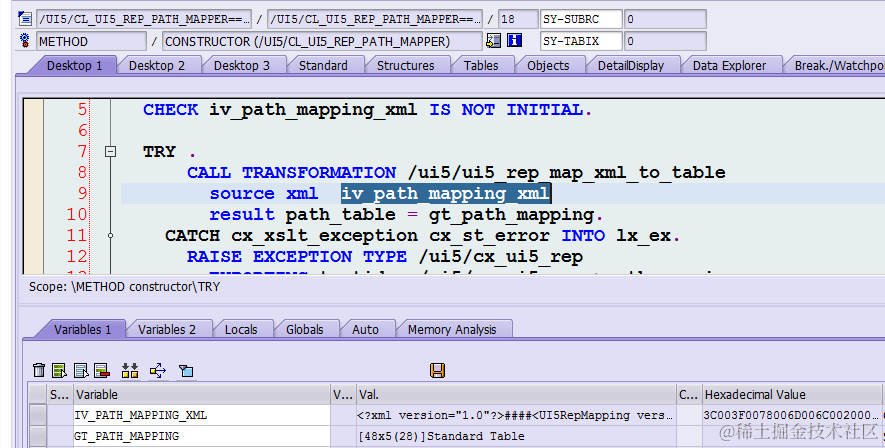This screenshot has height=448, width=885.
Task: Click the line number field showing 18
Action: (x=518, y=19)
